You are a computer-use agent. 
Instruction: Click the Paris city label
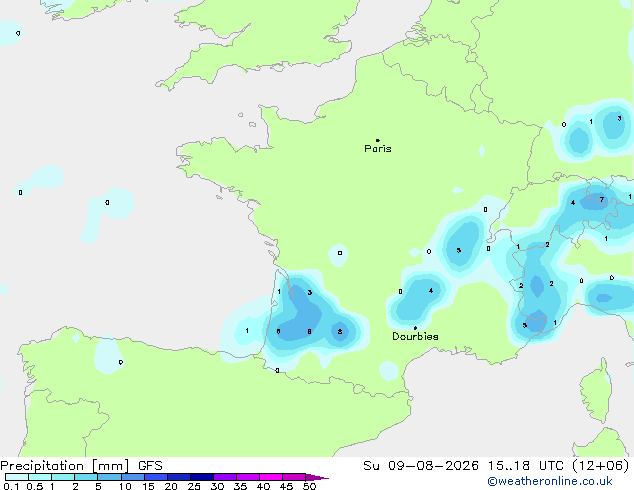[378, 149]
